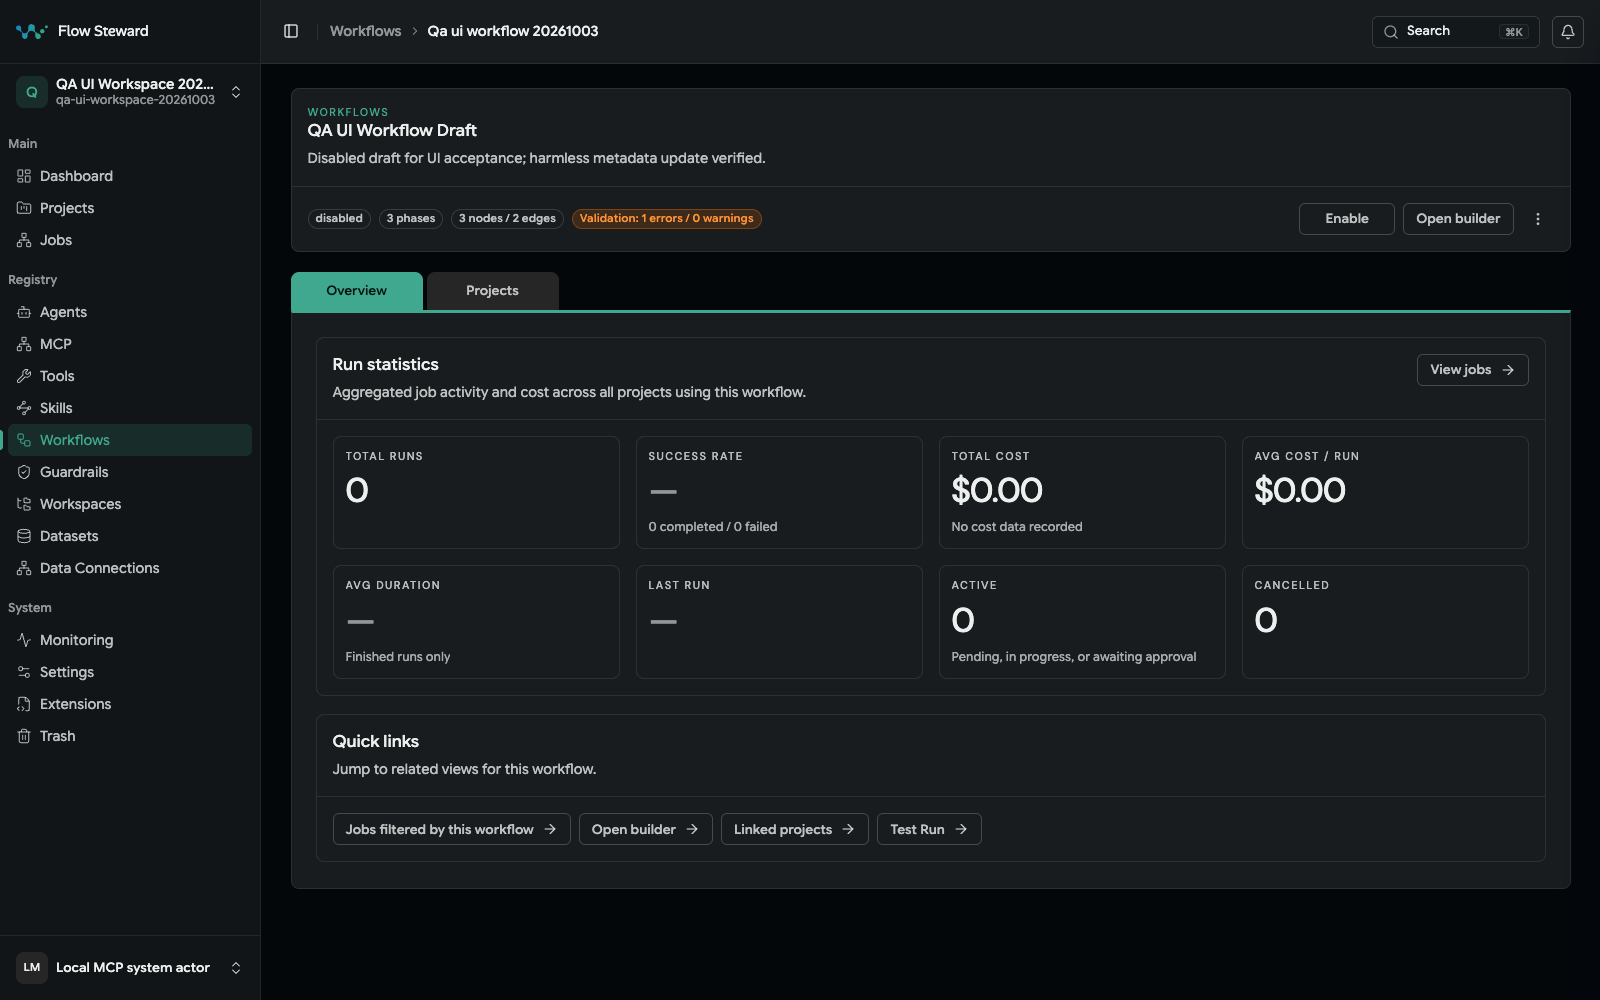Go to Projects in the sidebar
The height and width of the screenshot is (1000, 1600).
[x=130, y=208]
